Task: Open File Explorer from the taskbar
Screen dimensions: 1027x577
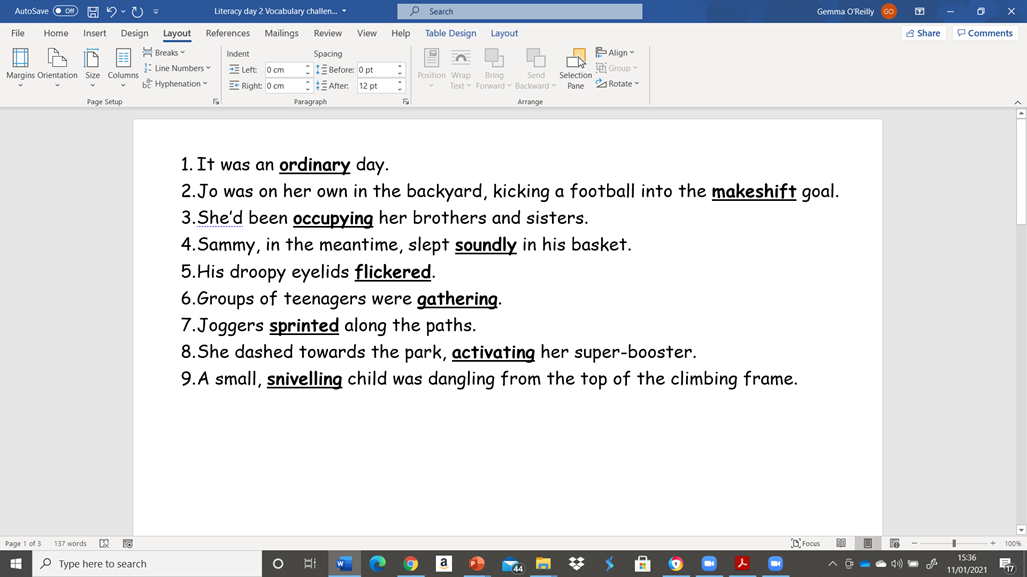Action: pos(543,564)
